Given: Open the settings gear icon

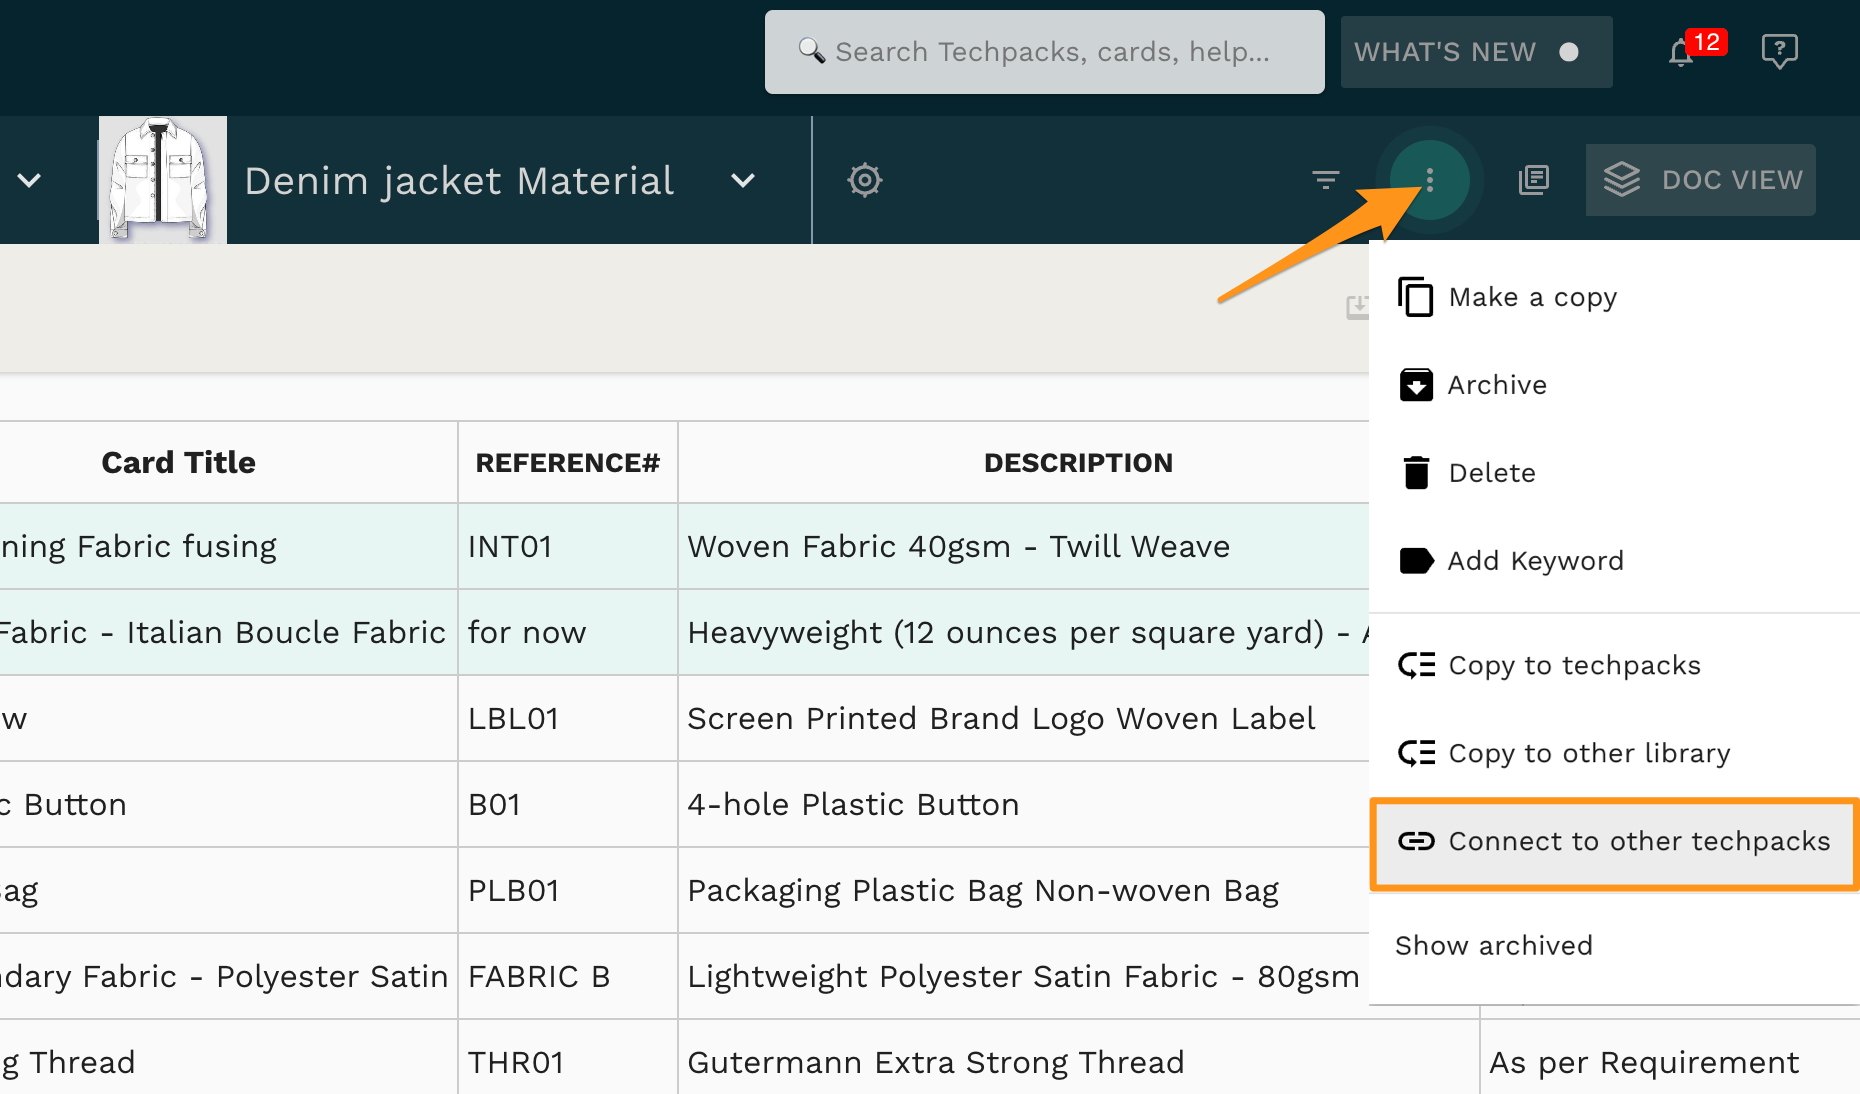Looking at the screenshot, I should tap(865, 180).
